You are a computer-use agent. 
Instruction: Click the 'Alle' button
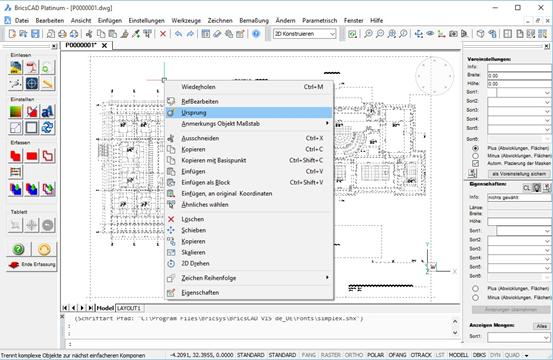click(x=541, y=326)
